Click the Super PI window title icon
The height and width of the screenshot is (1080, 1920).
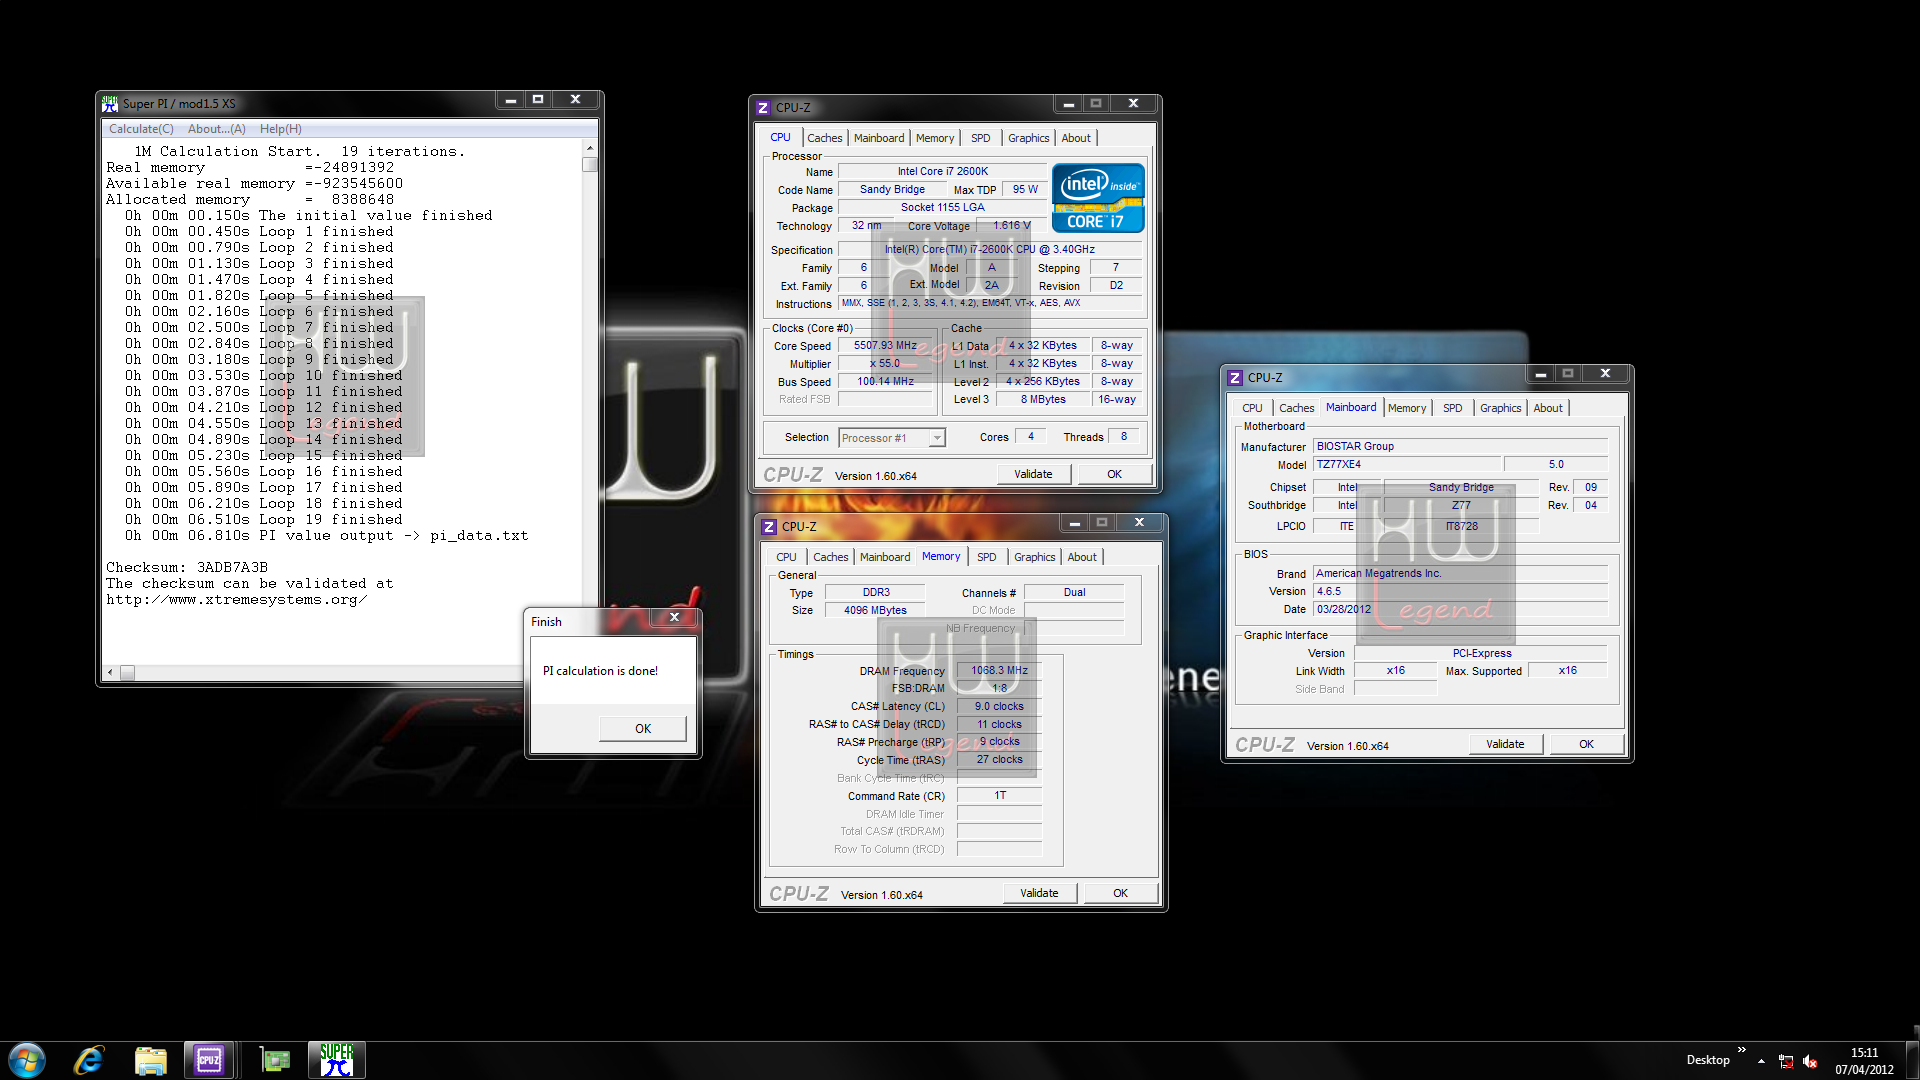pyautogui.click(x=110, y=103)
